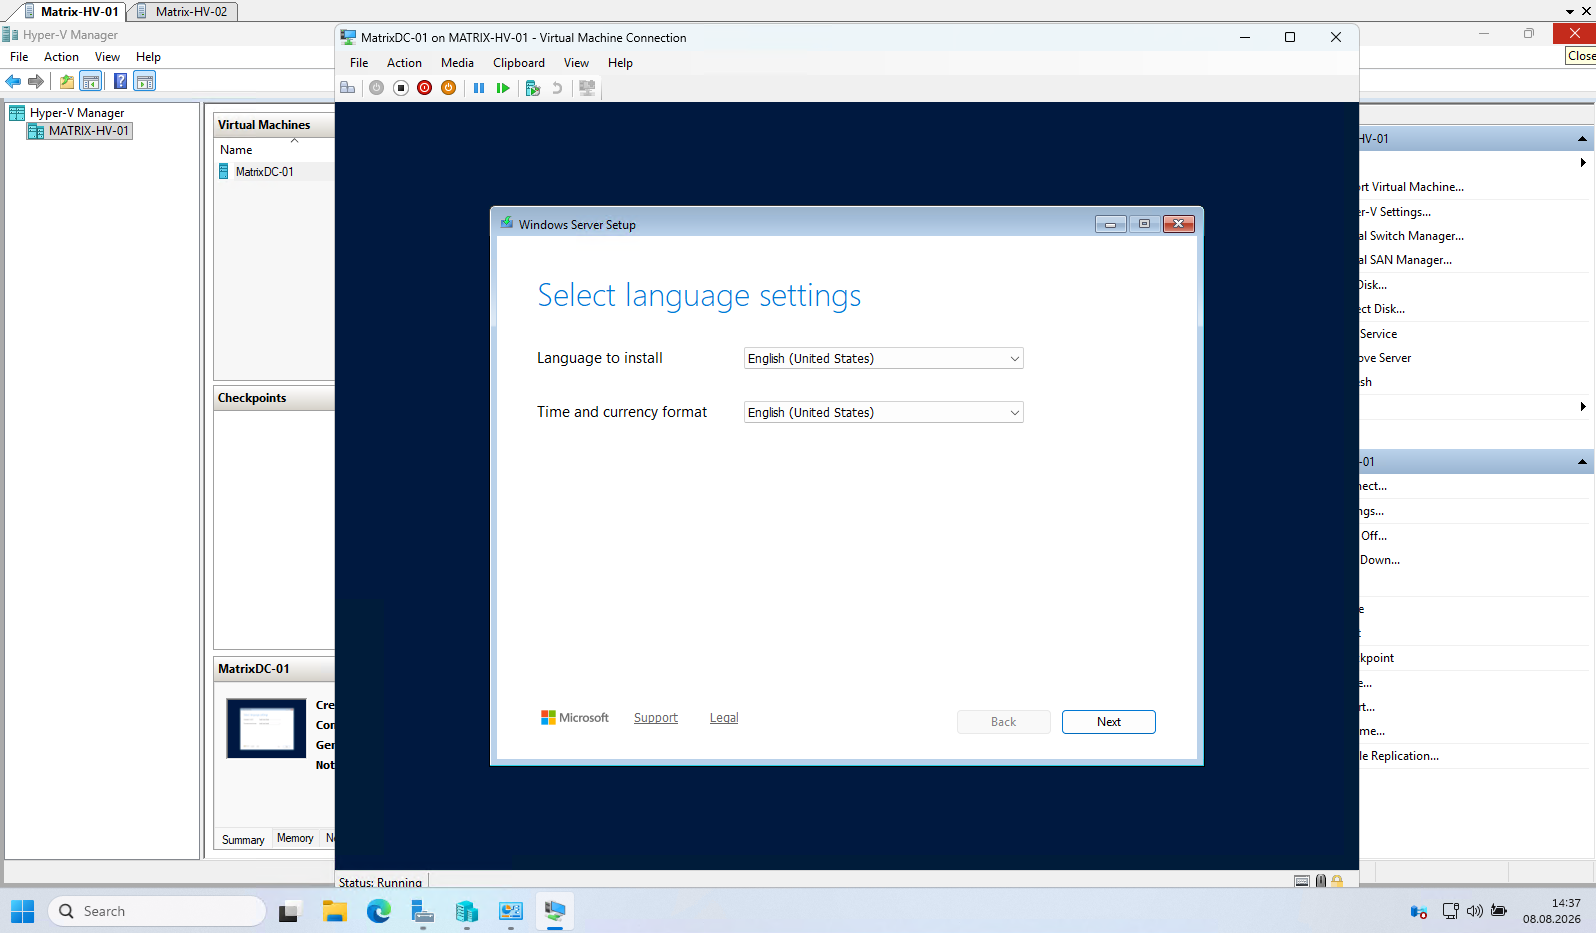Image resolution: width=1596 pixels, height=933 pixels.
Task: Open the Help menu in VM Connection
Action: [x=620, y=63]
